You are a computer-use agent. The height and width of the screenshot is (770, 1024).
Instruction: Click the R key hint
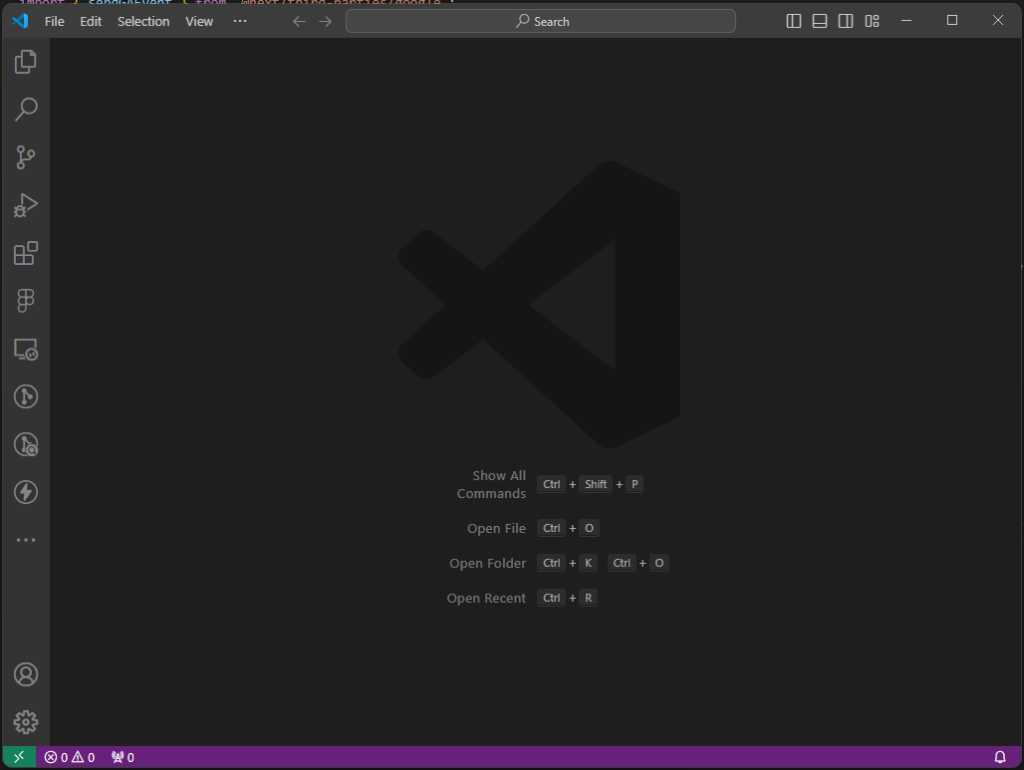pos(588,598)
